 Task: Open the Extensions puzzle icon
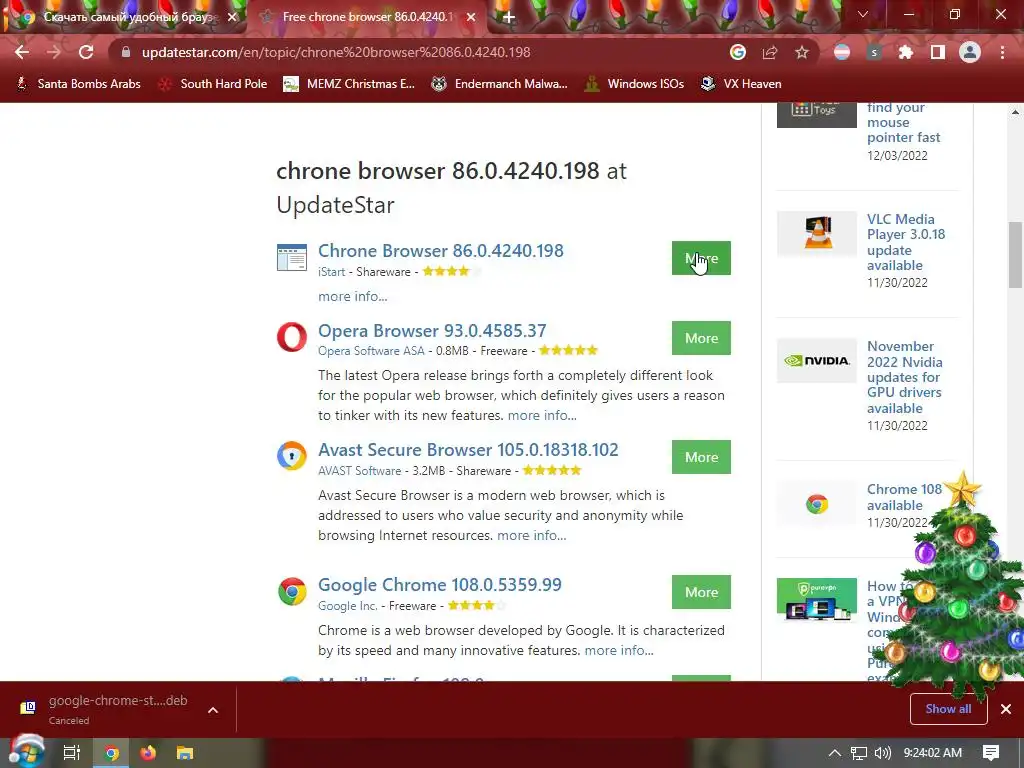(906, 52)
